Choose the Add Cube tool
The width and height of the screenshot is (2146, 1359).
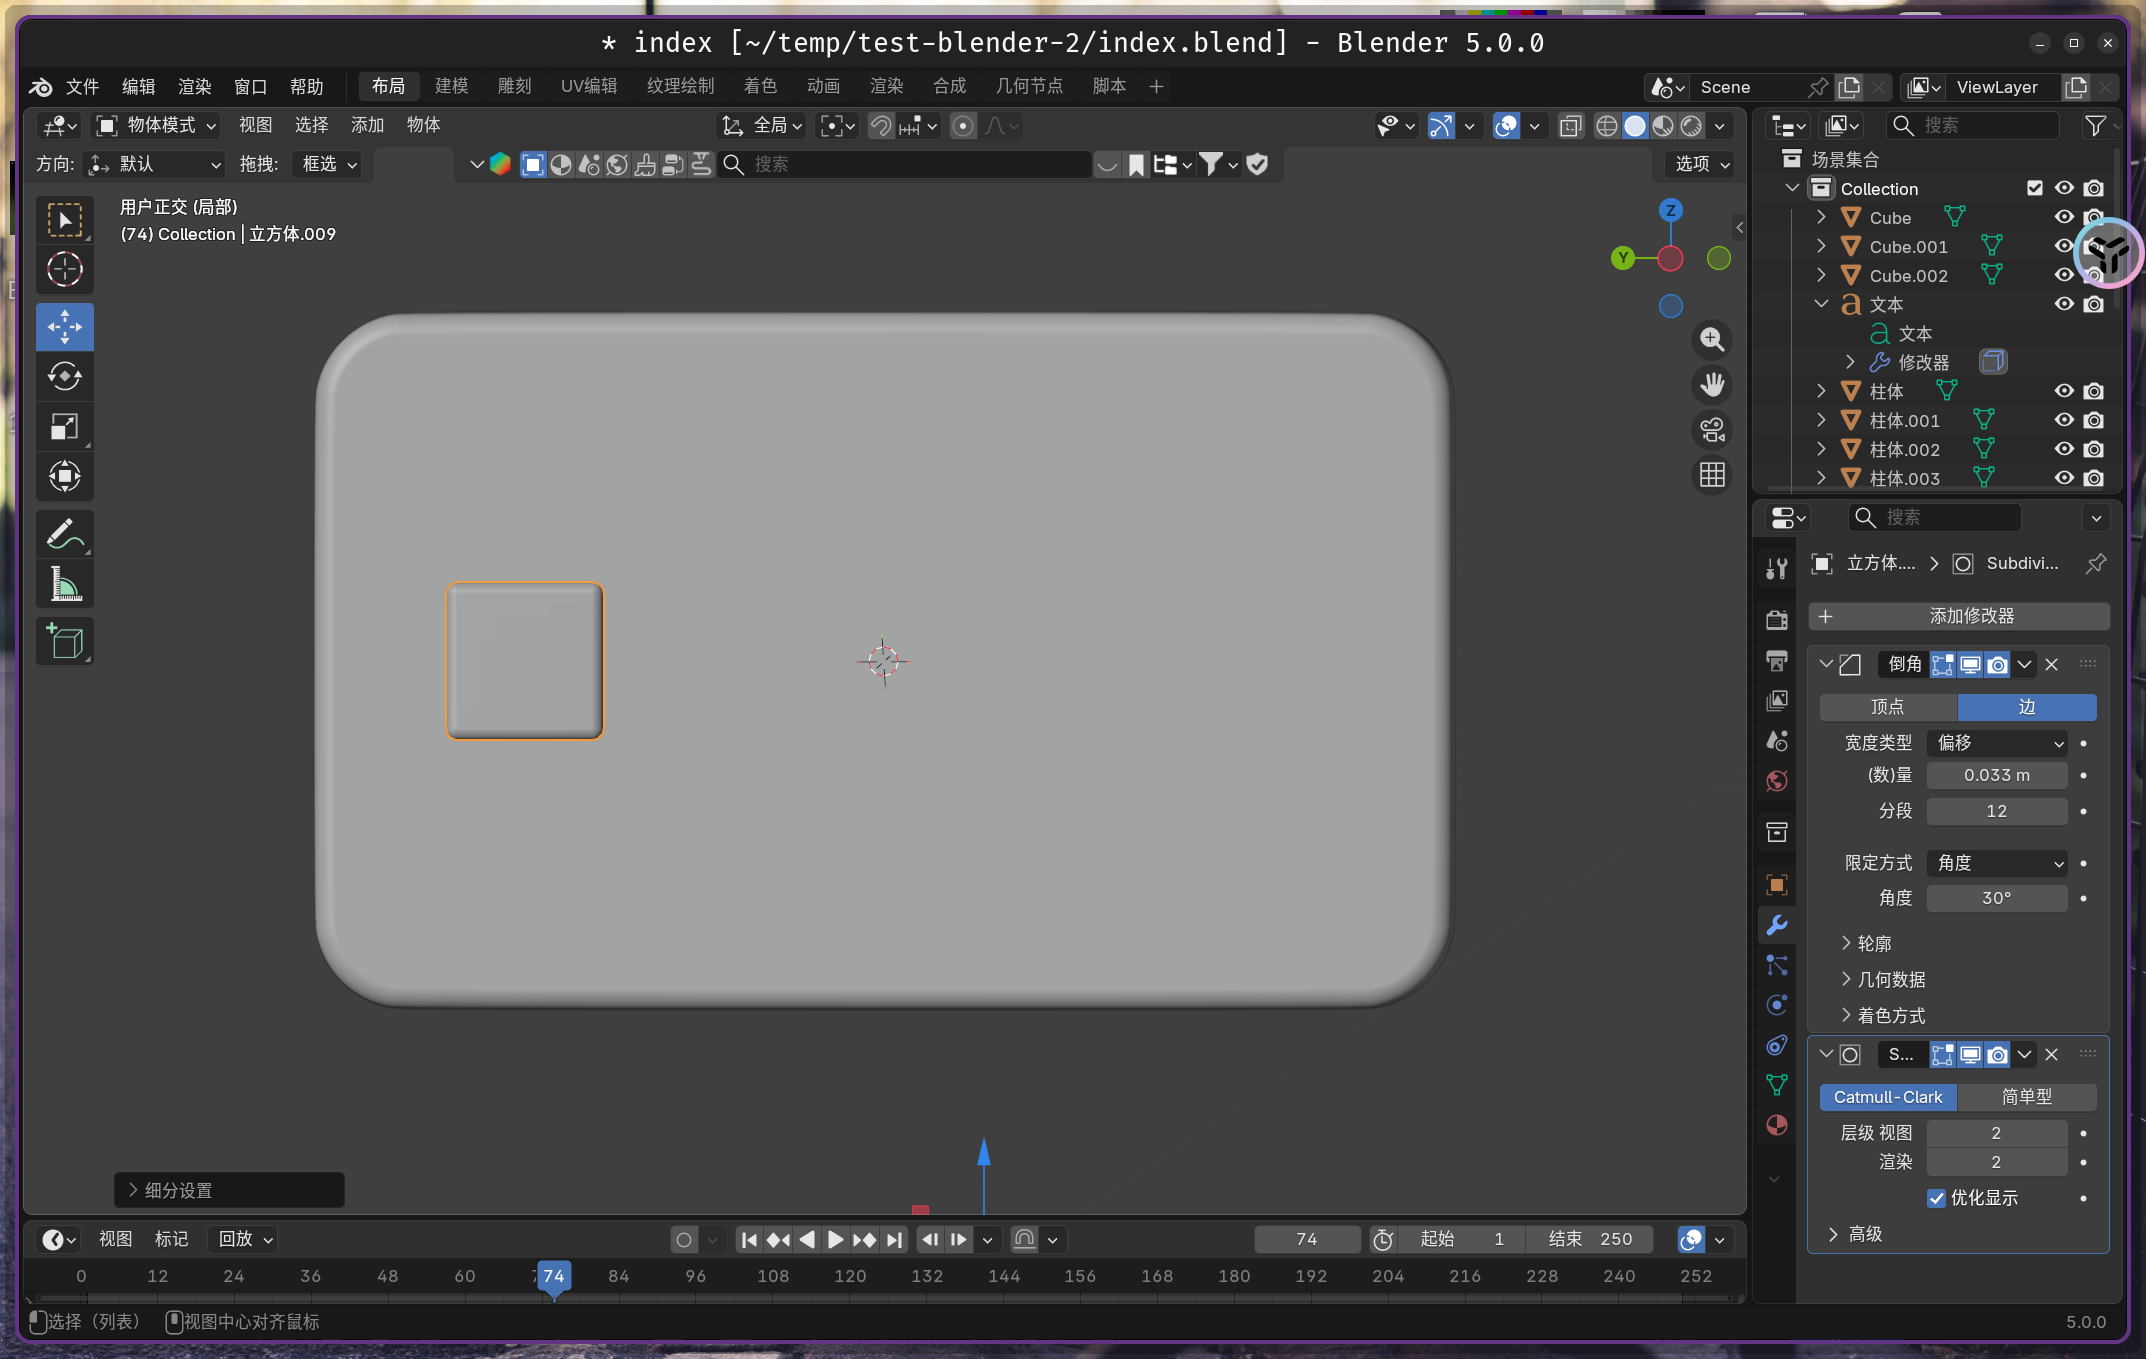coord(65,641)
